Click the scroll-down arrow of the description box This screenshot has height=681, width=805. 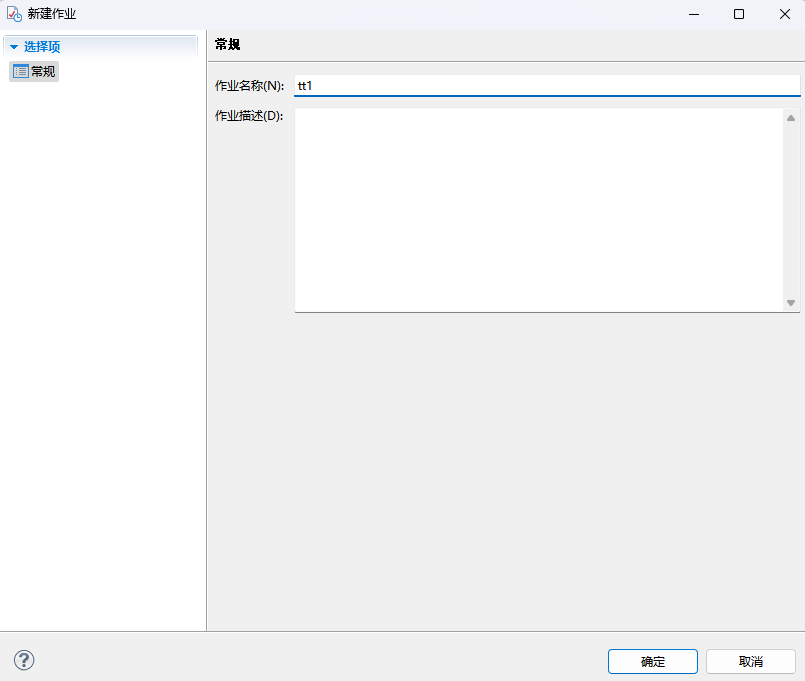click(x=790, y=302)
